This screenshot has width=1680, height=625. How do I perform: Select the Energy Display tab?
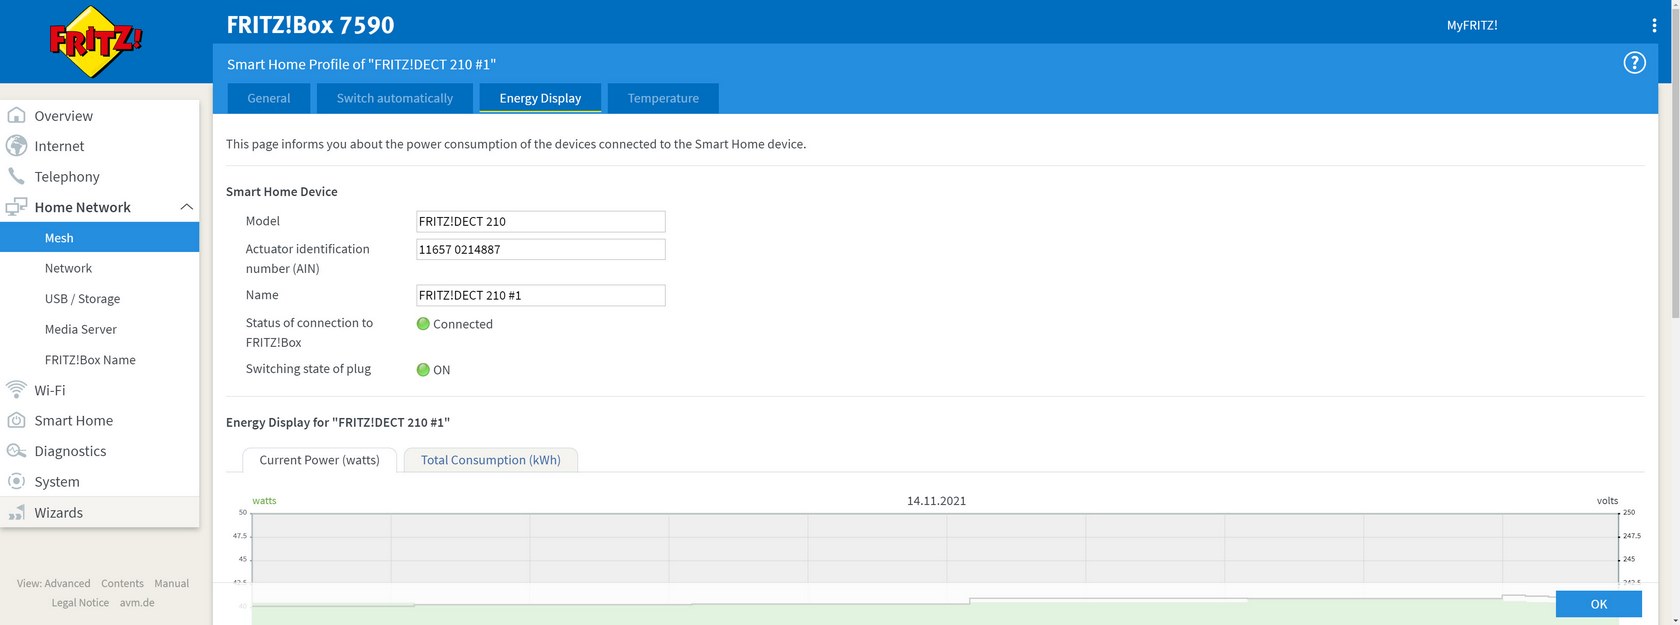[540, 98]
